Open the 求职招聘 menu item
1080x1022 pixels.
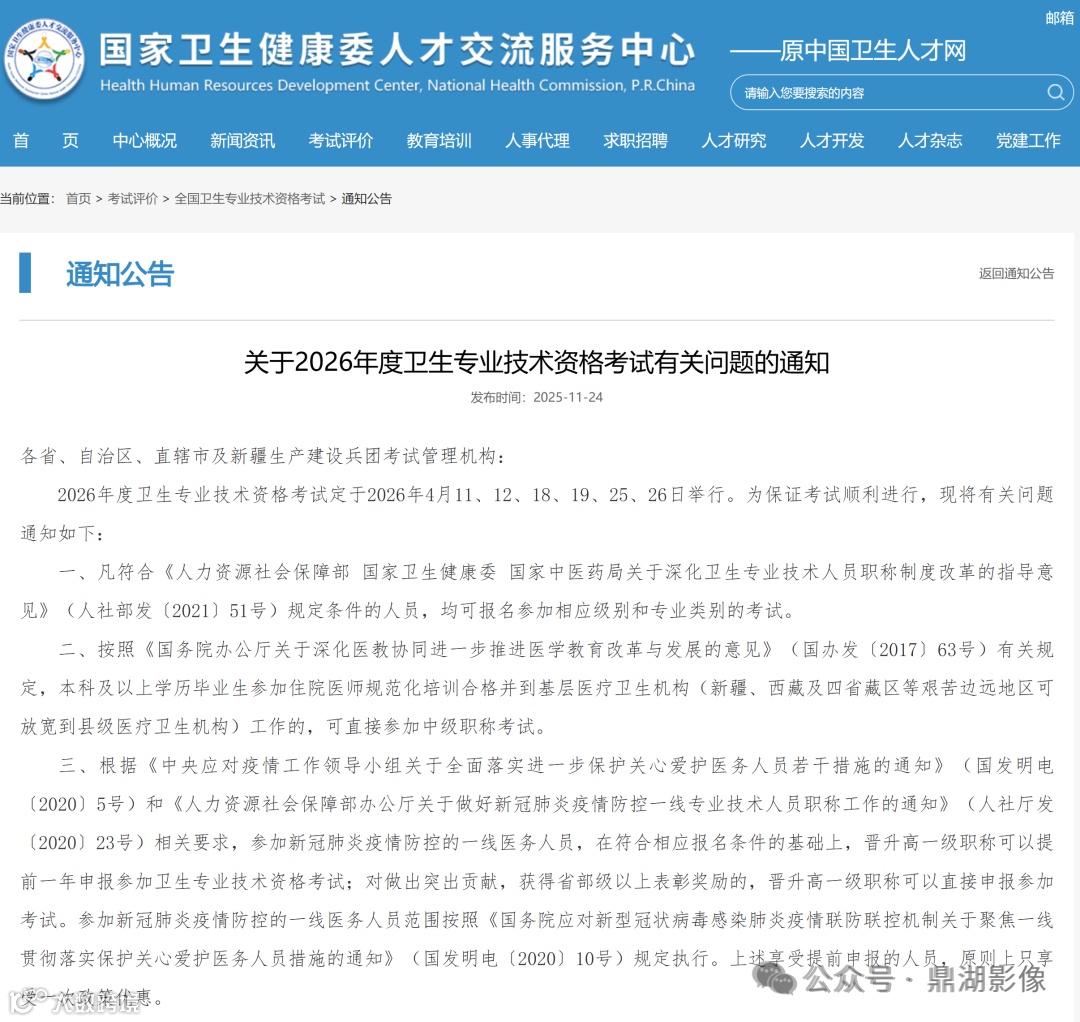[x=635, y=140]
